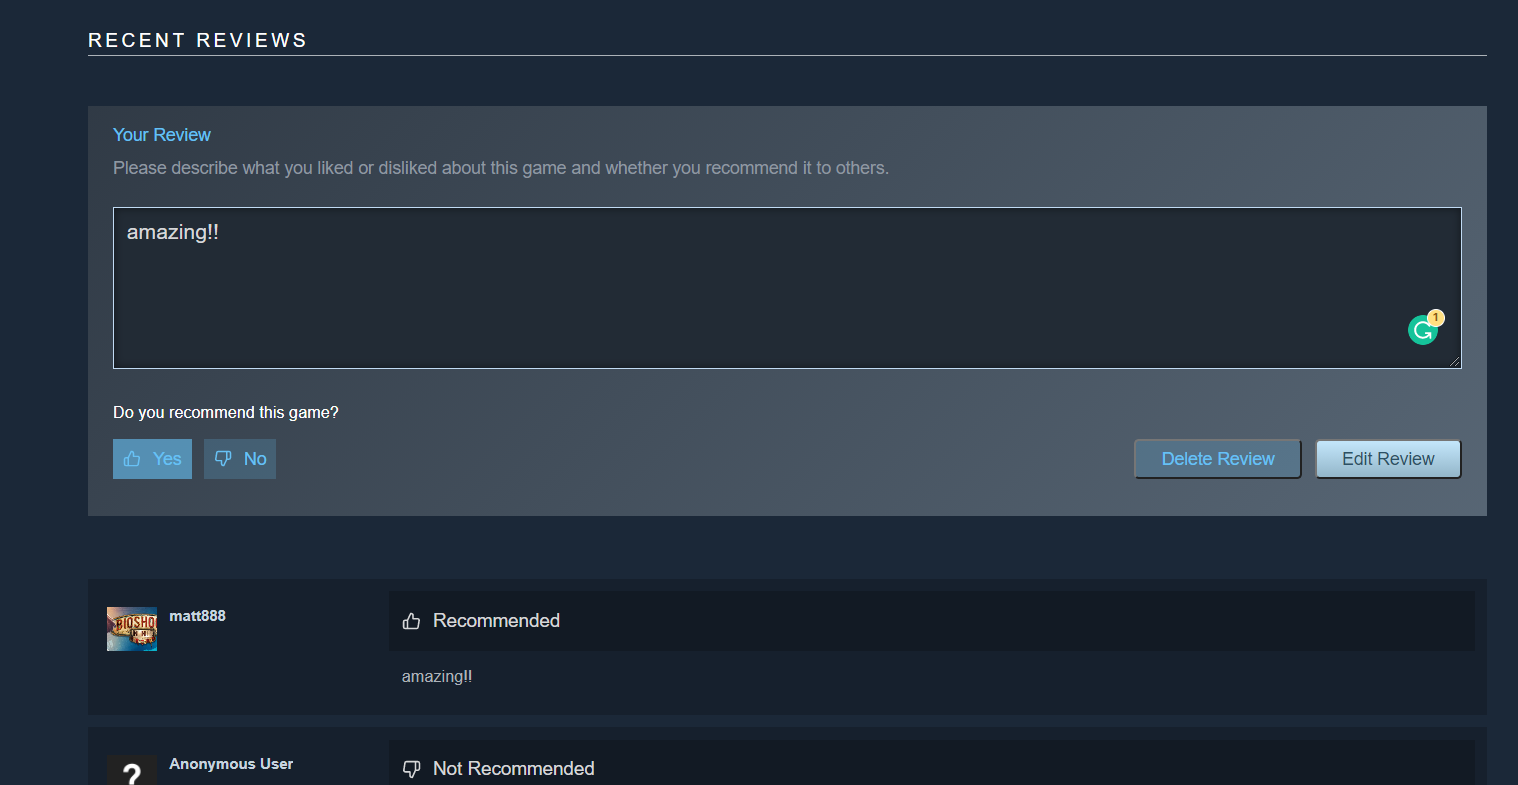Open the matt888 username link
This screenshot has width=1518, height=785.
(x=197, y=616)
